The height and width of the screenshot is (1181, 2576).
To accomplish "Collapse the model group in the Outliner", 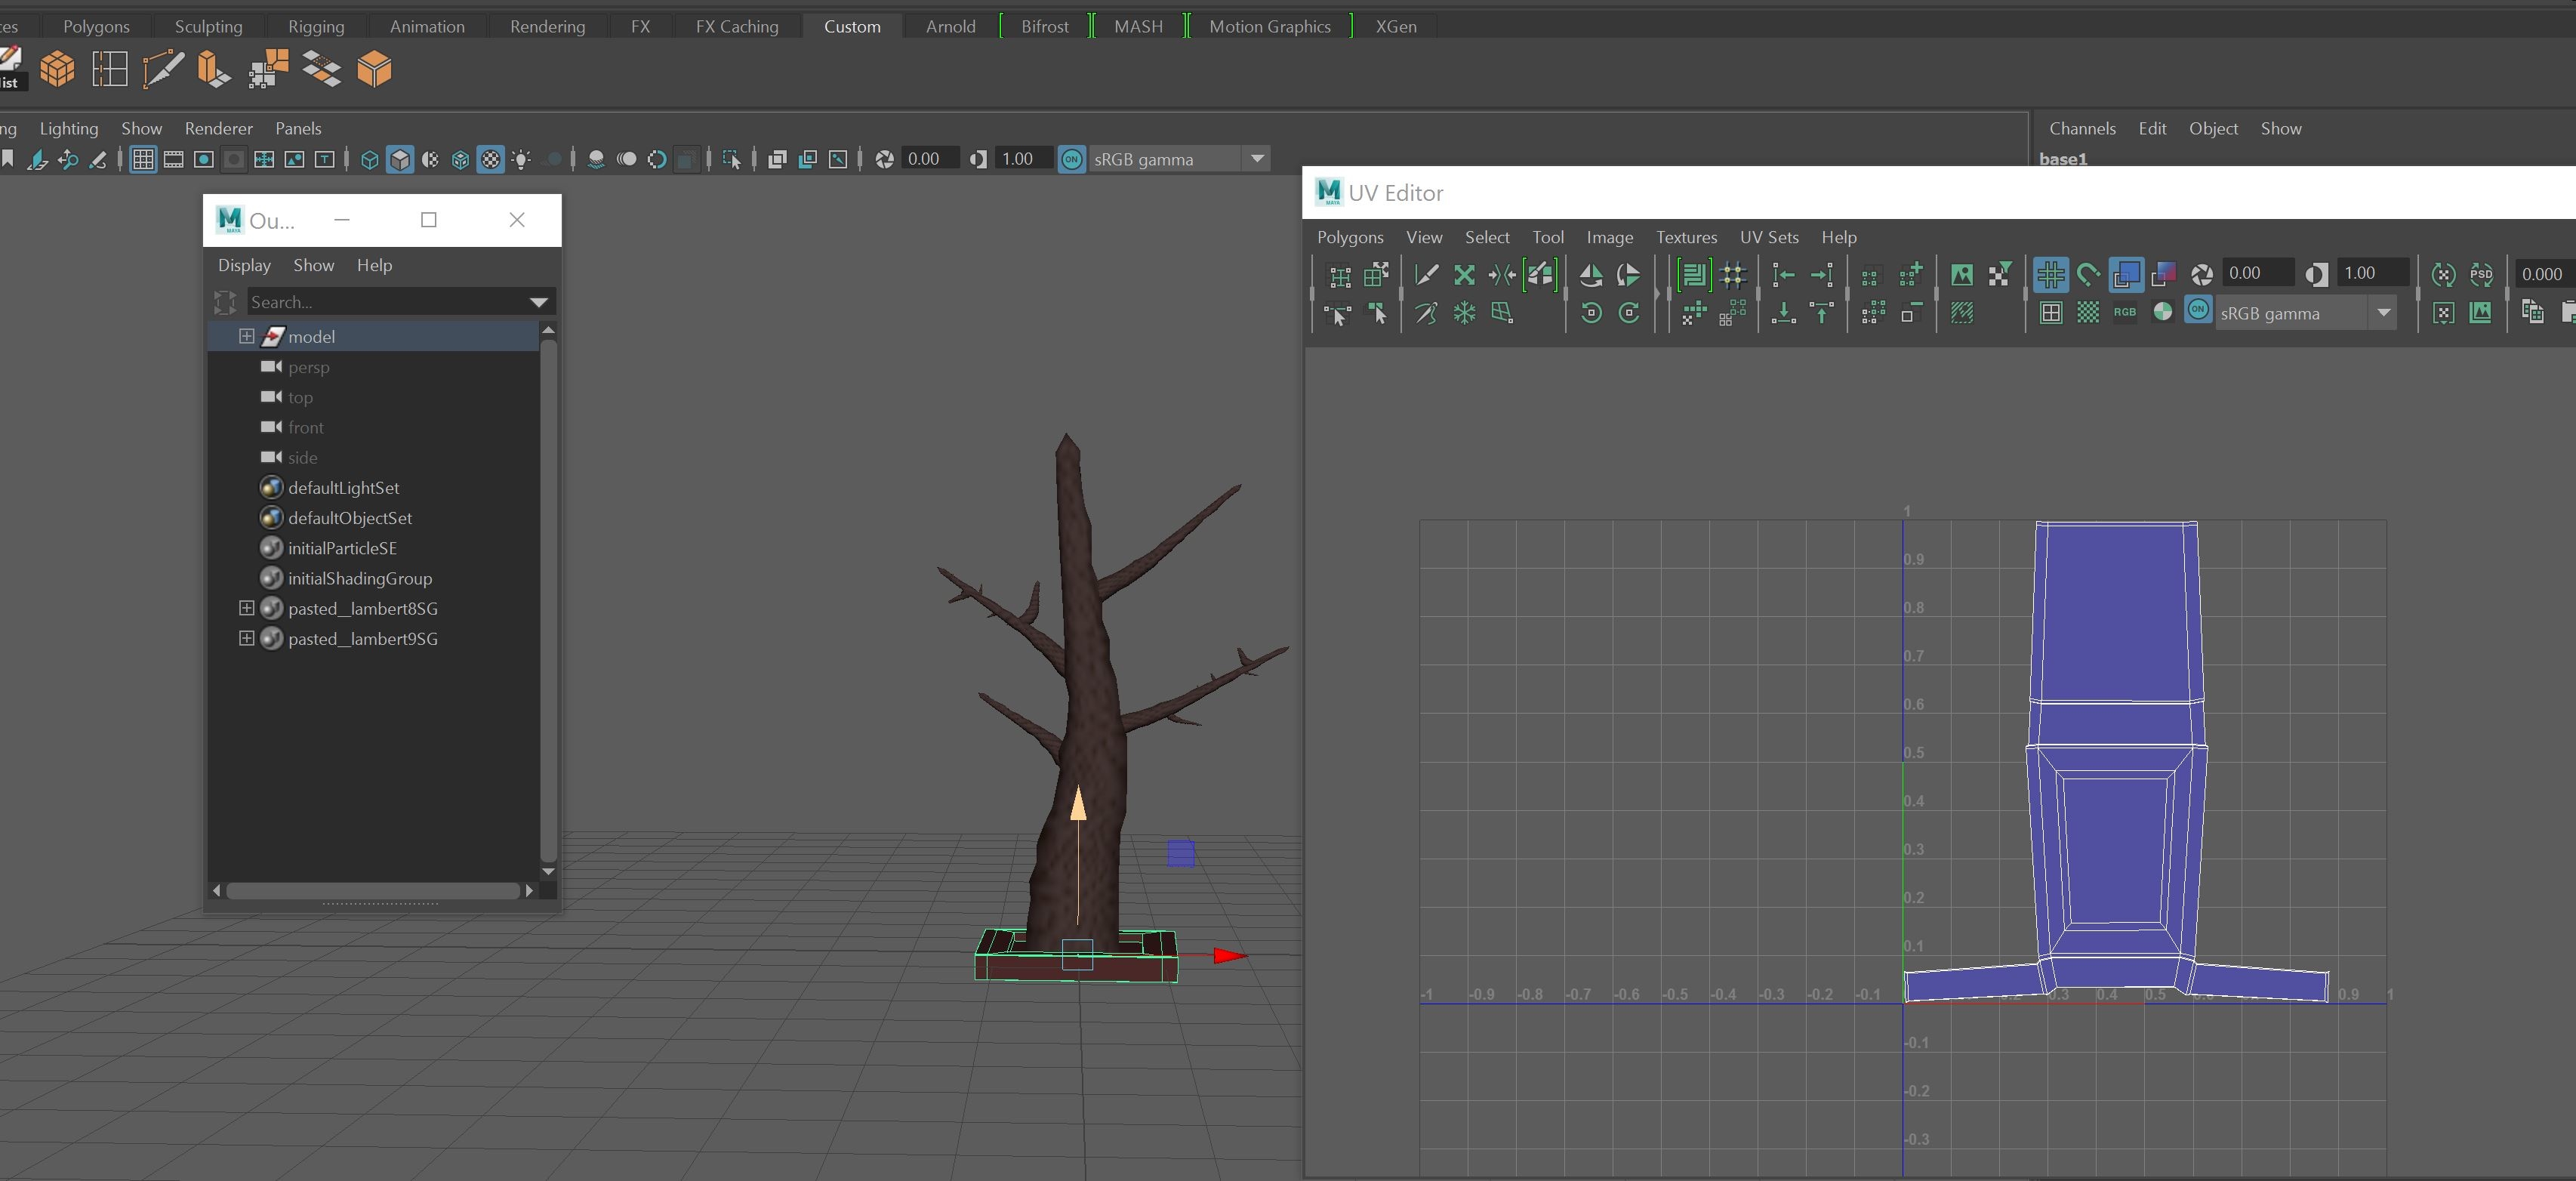I will click(247, 336).
